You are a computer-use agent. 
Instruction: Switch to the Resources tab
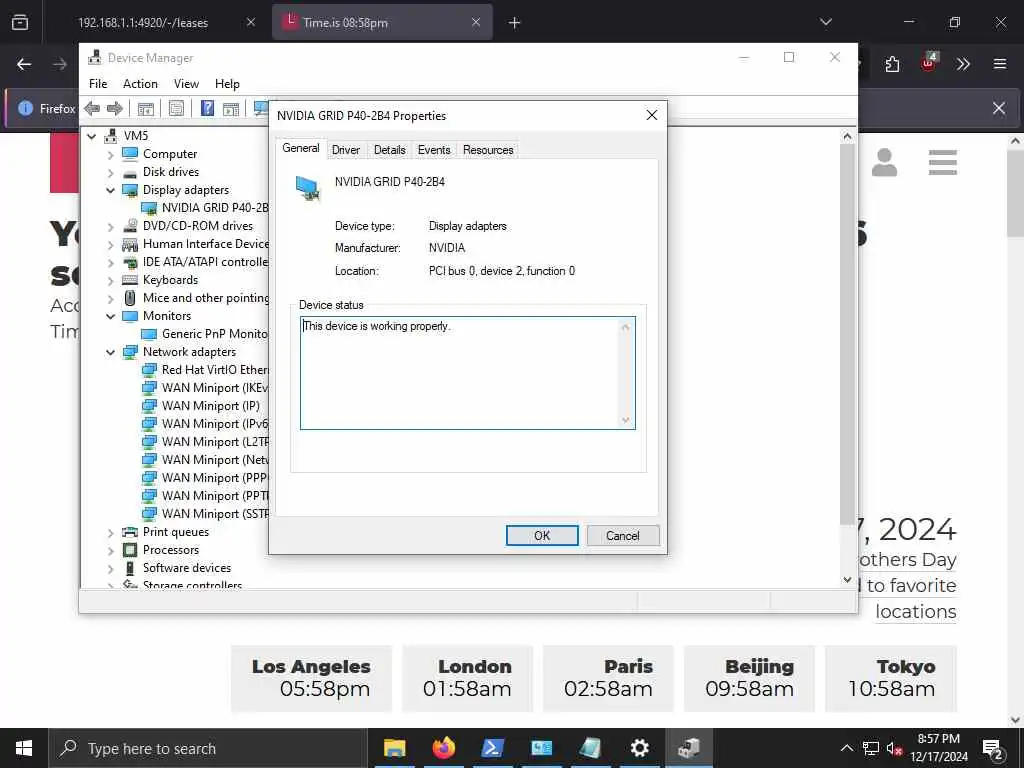(x=488, y=150)
